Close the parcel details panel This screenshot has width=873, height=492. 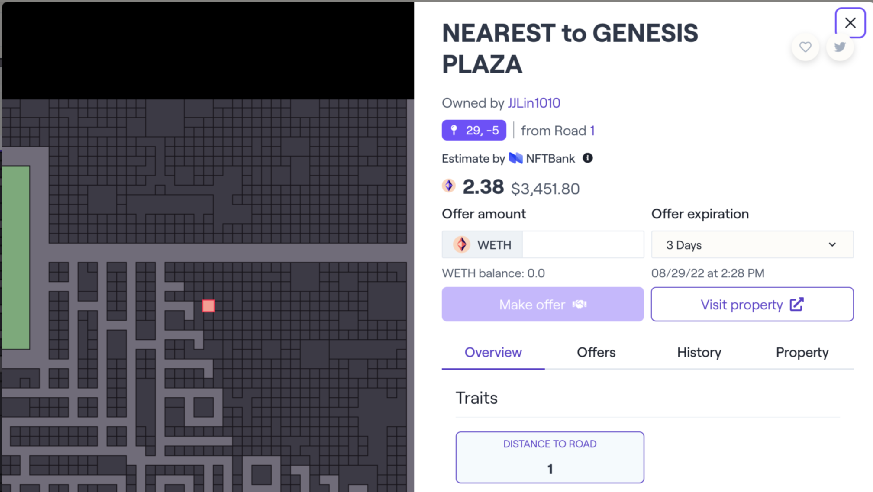[x=850, y=22]
